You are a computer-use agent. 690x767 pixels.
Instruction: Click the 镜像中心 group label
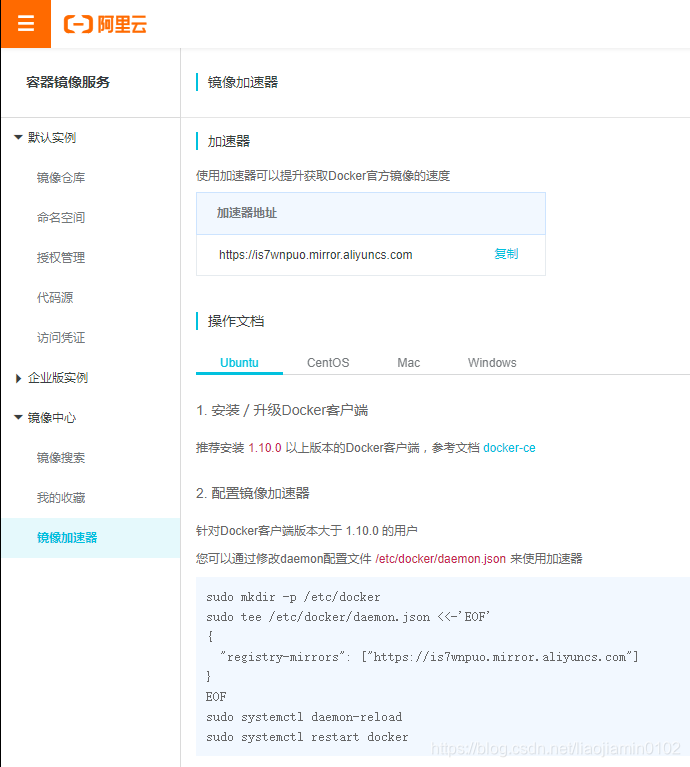52,418
